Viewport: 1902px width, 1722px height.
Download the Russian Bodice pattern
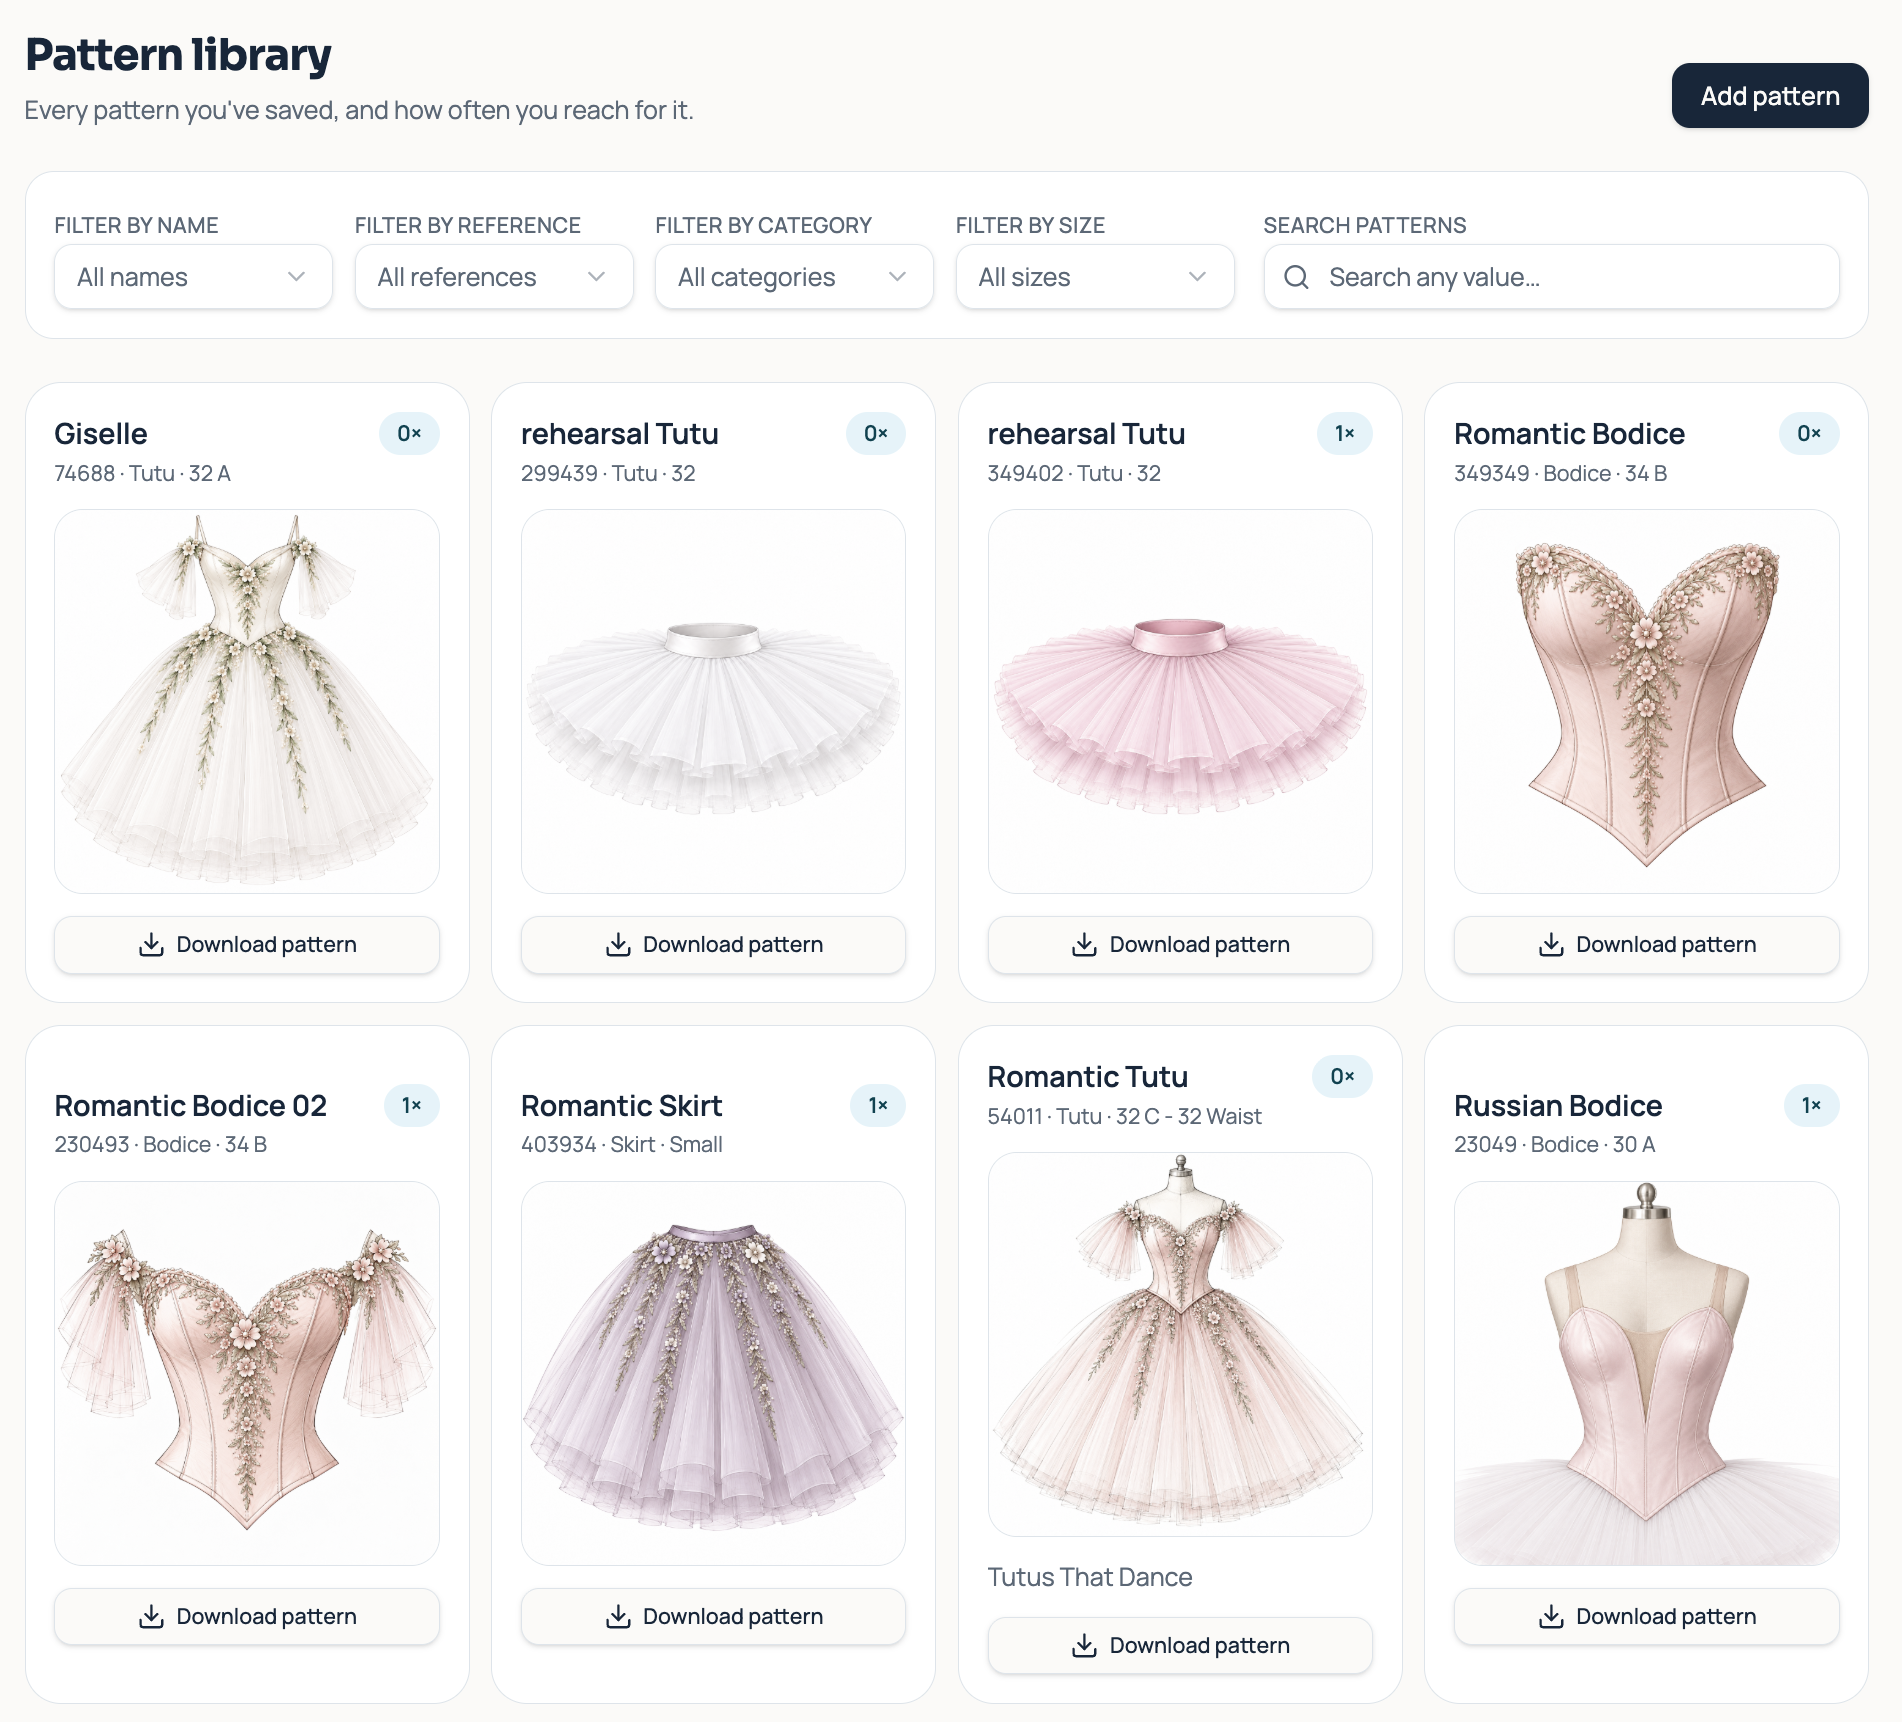tap(1647, 1617)
